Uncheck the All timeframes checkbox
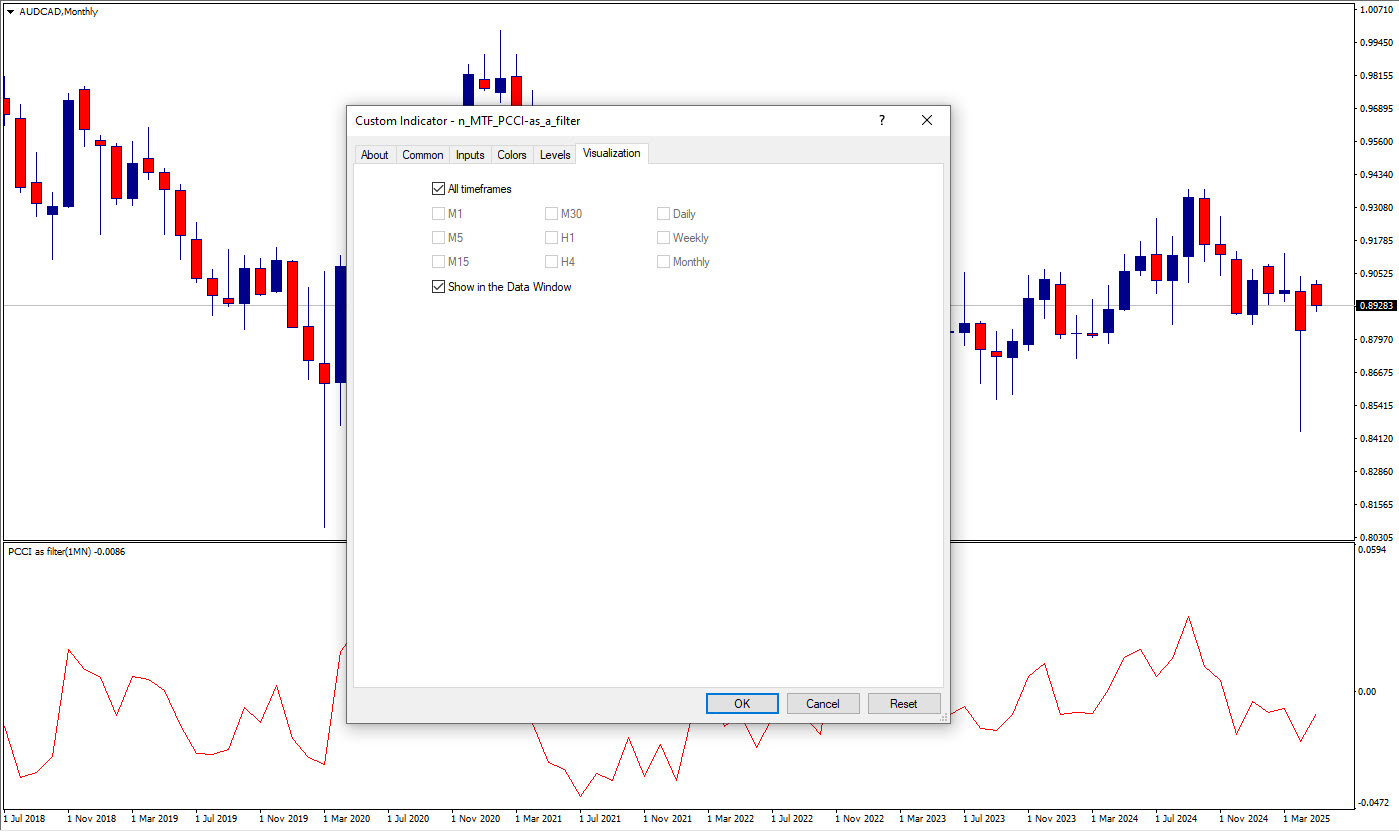Screen dimensions: 1399x832 coord(438,188)
